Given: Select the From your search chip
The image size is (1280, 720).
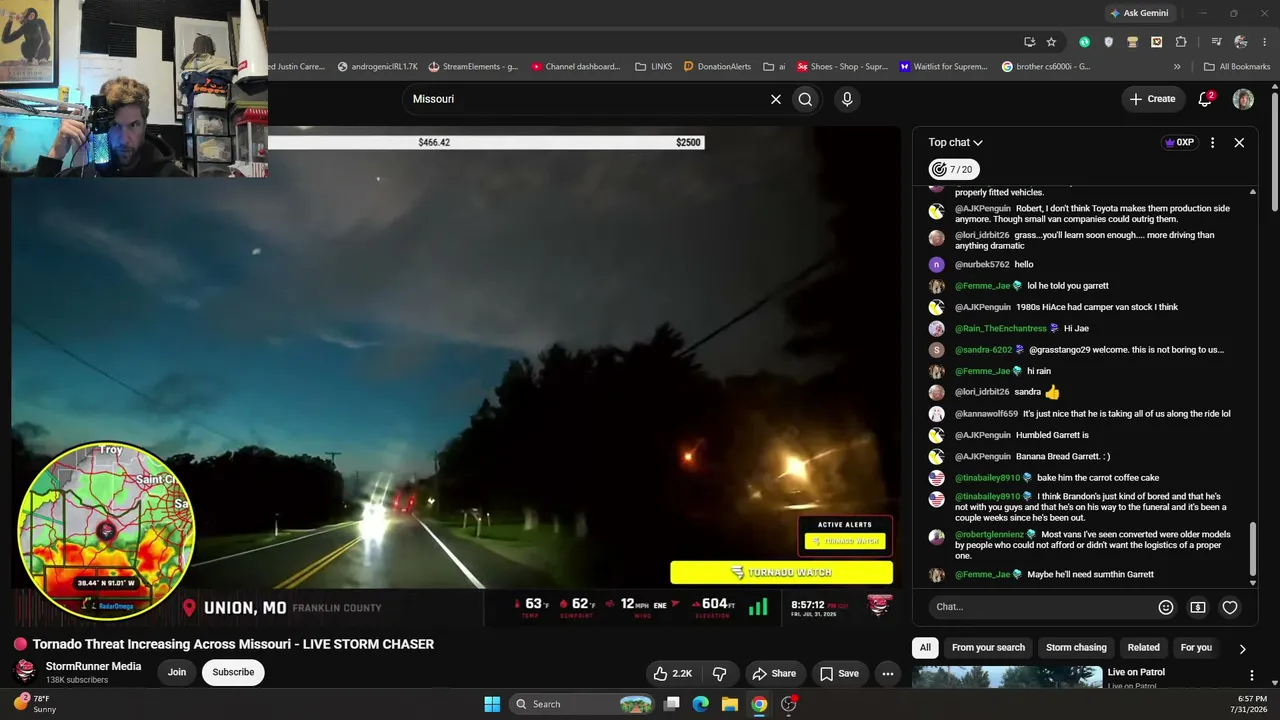Looking at the screenshot, I should pos(988,647).
